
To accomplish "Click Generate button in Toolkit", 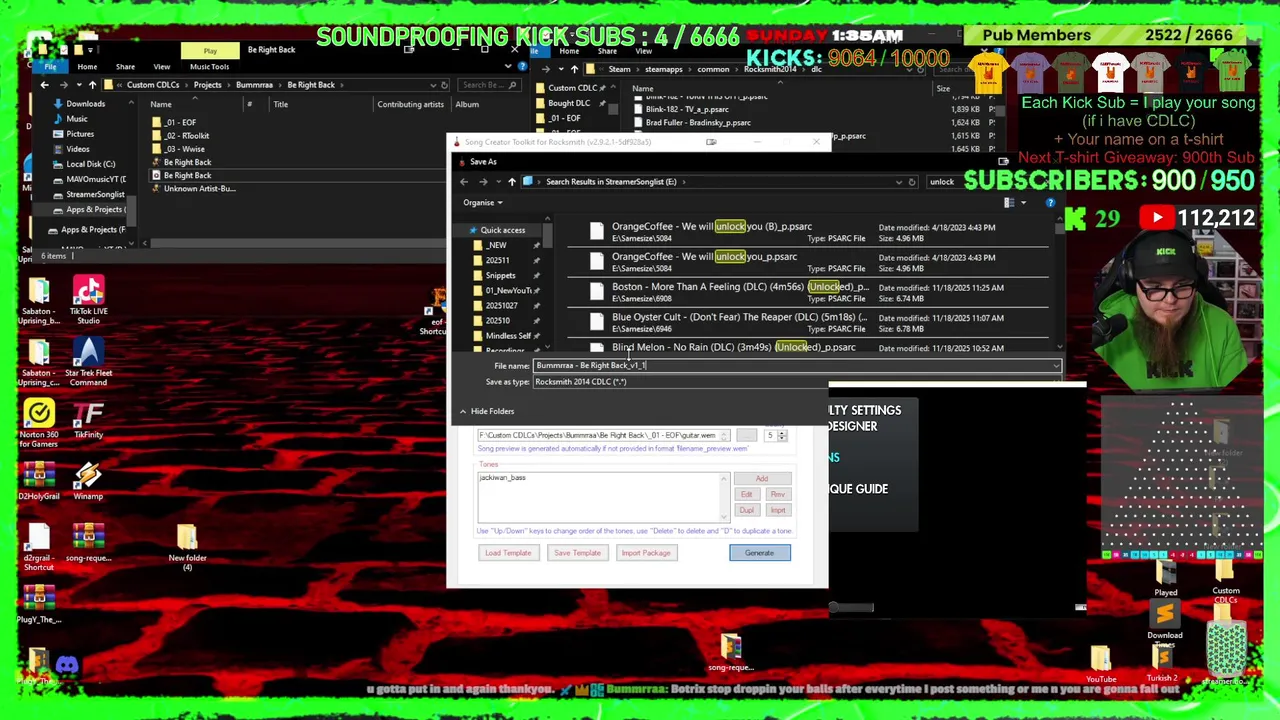I will (760, 553).
